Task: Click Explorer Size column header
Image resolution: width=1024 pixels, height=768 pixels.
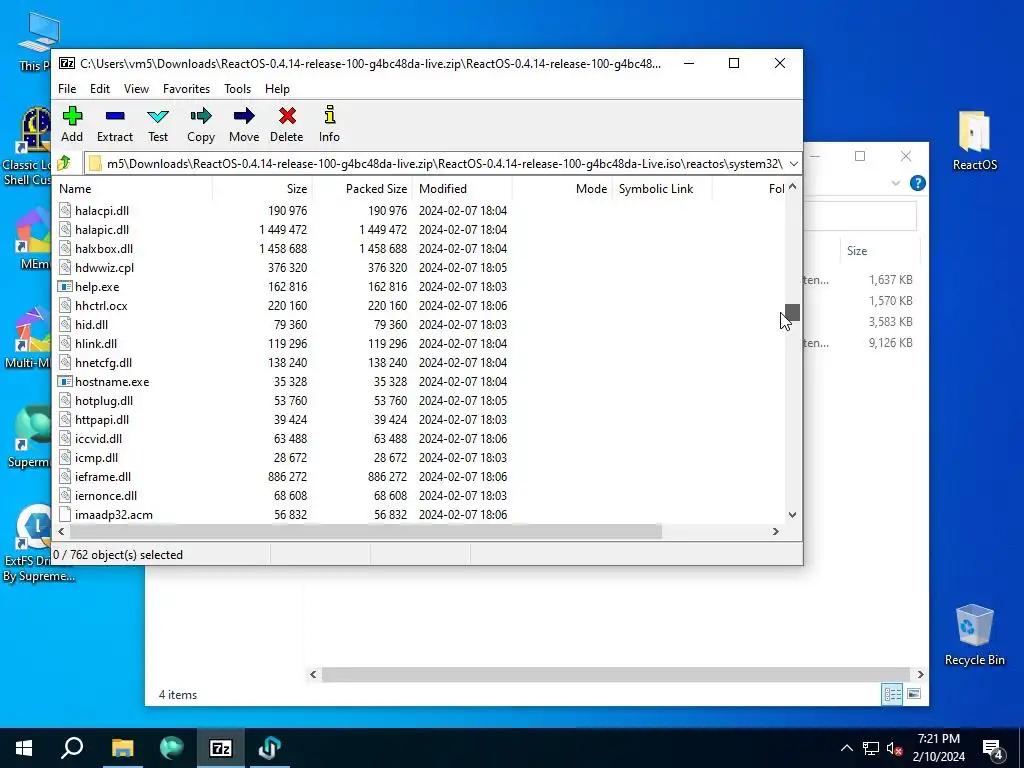Action: click(879, 251)
